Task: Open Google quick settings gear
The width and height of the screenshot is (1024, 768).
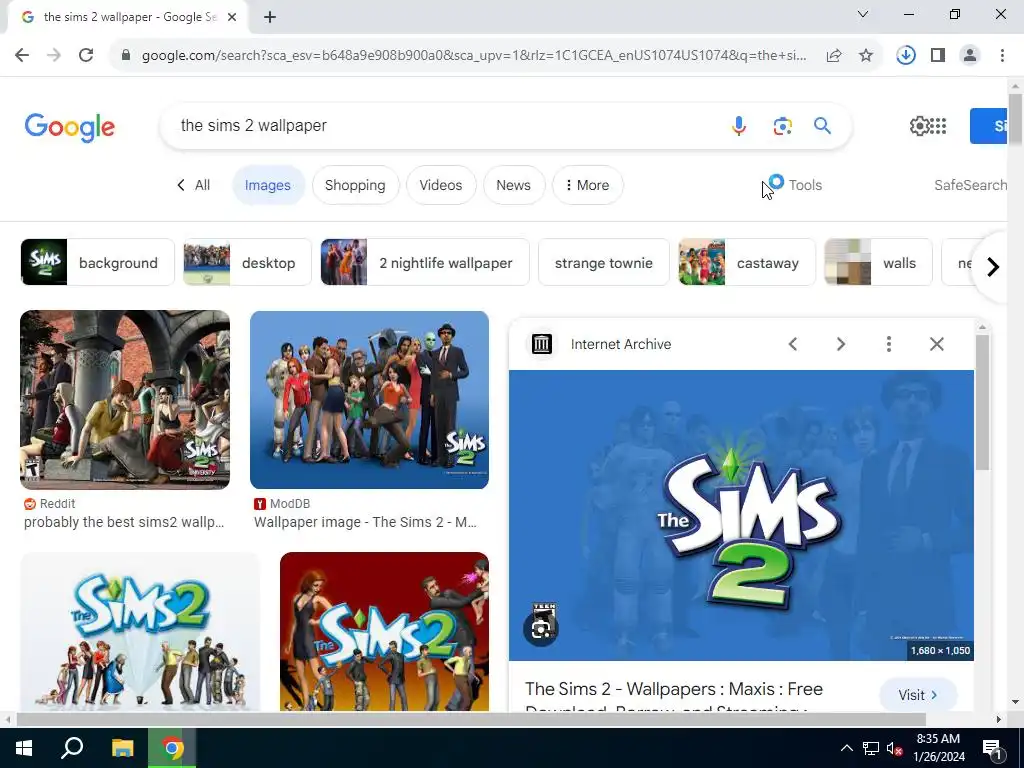Action: [919, 125]
